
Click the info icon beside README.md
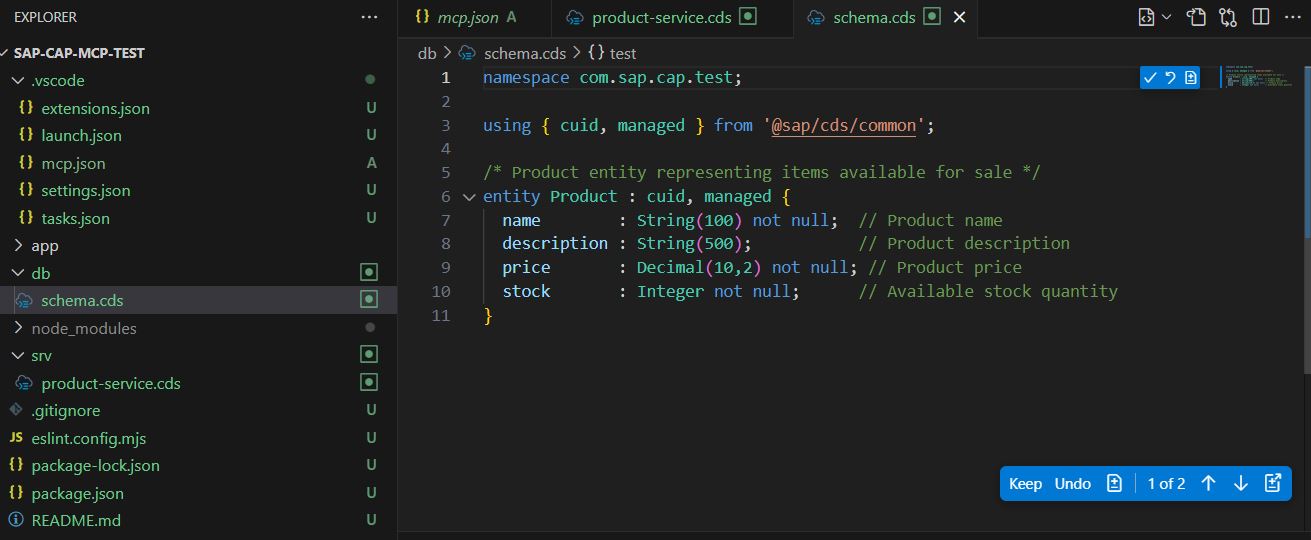[x=15, y=520]
